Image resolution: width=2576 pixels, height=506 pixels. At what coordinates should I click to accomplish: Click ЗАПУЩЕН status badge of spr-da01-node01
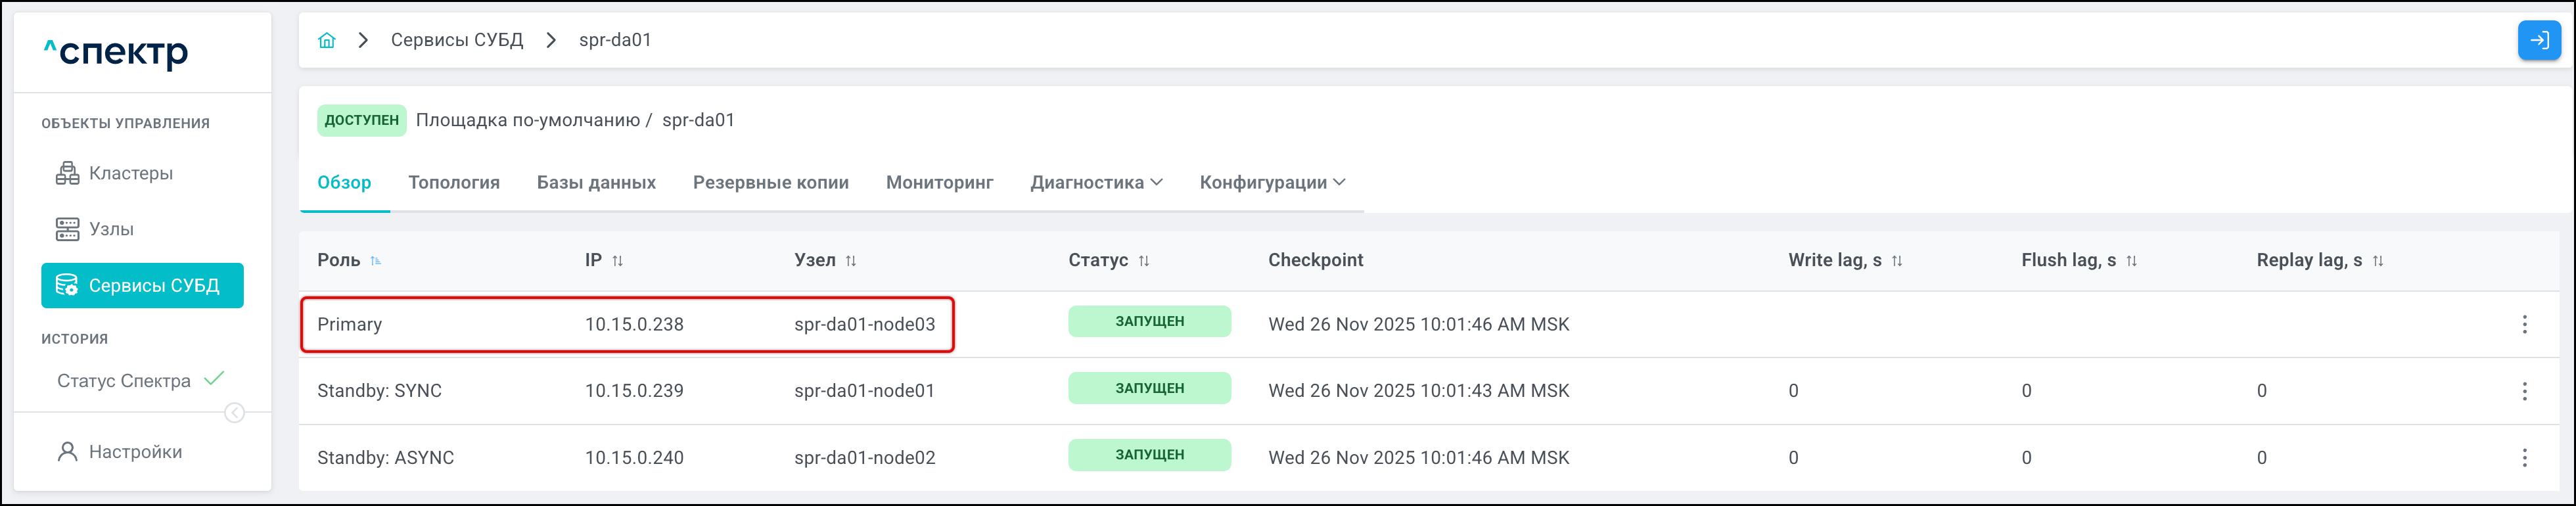1148,388
